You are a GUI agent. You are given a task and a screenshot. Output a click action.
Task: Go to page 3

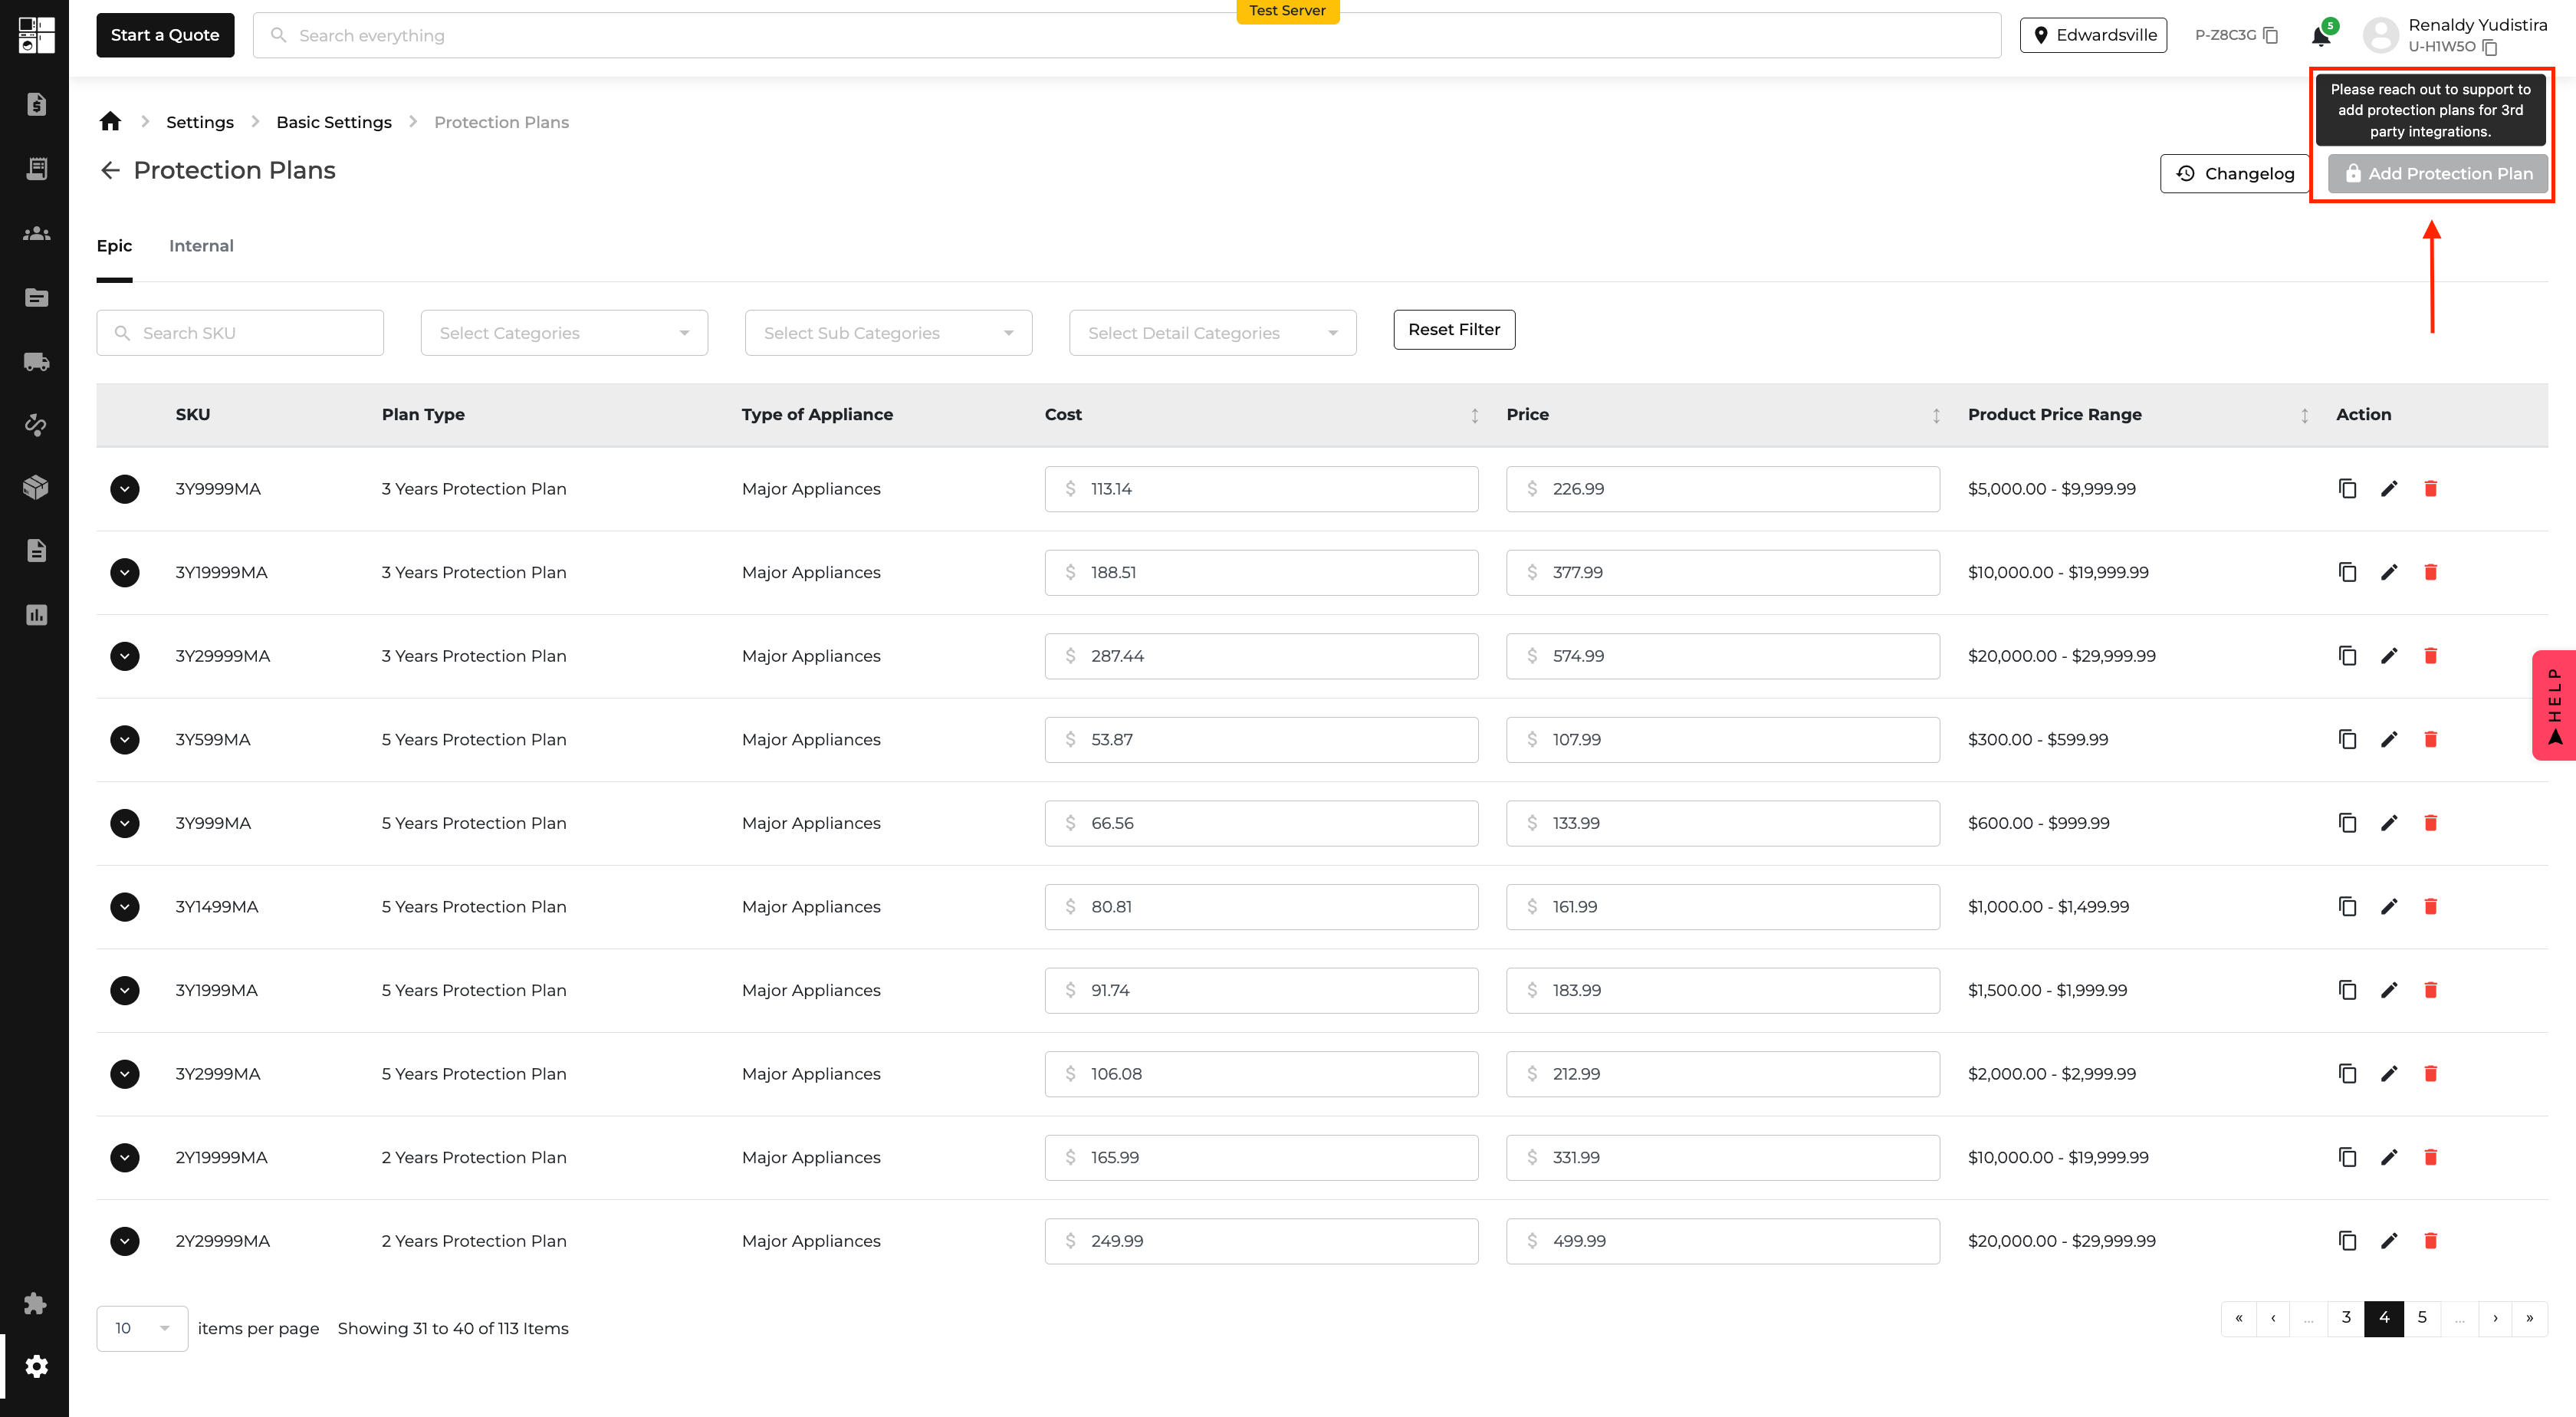tap(2346, 1318)
